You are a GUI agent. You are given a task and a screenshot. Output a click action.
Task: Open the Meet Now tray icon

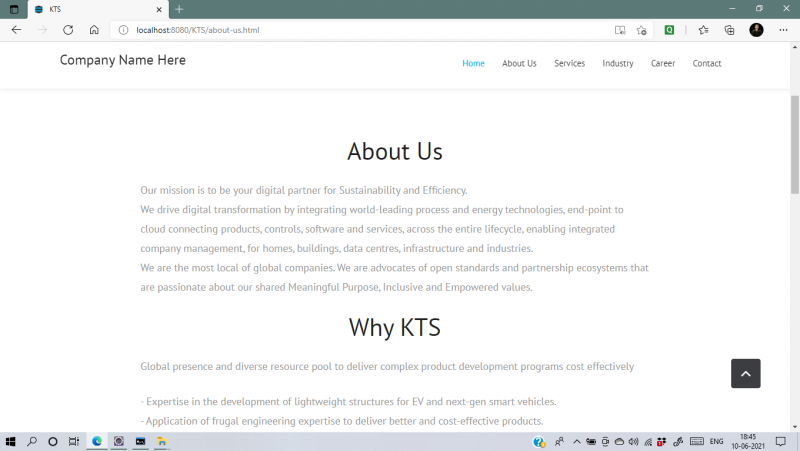point(605,442)
